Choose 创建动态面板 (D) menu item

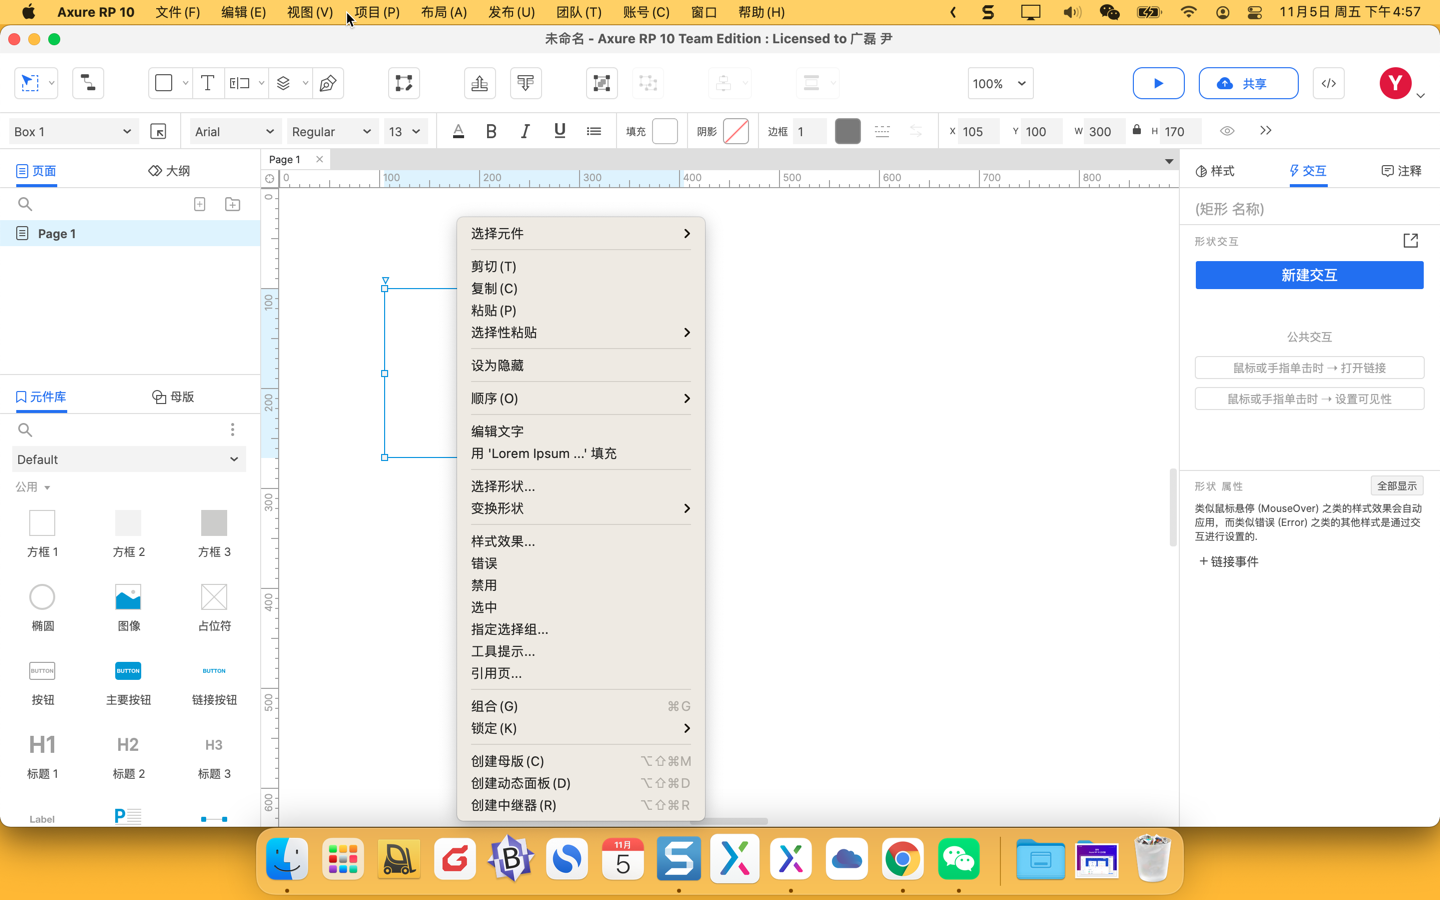(580, 783)
